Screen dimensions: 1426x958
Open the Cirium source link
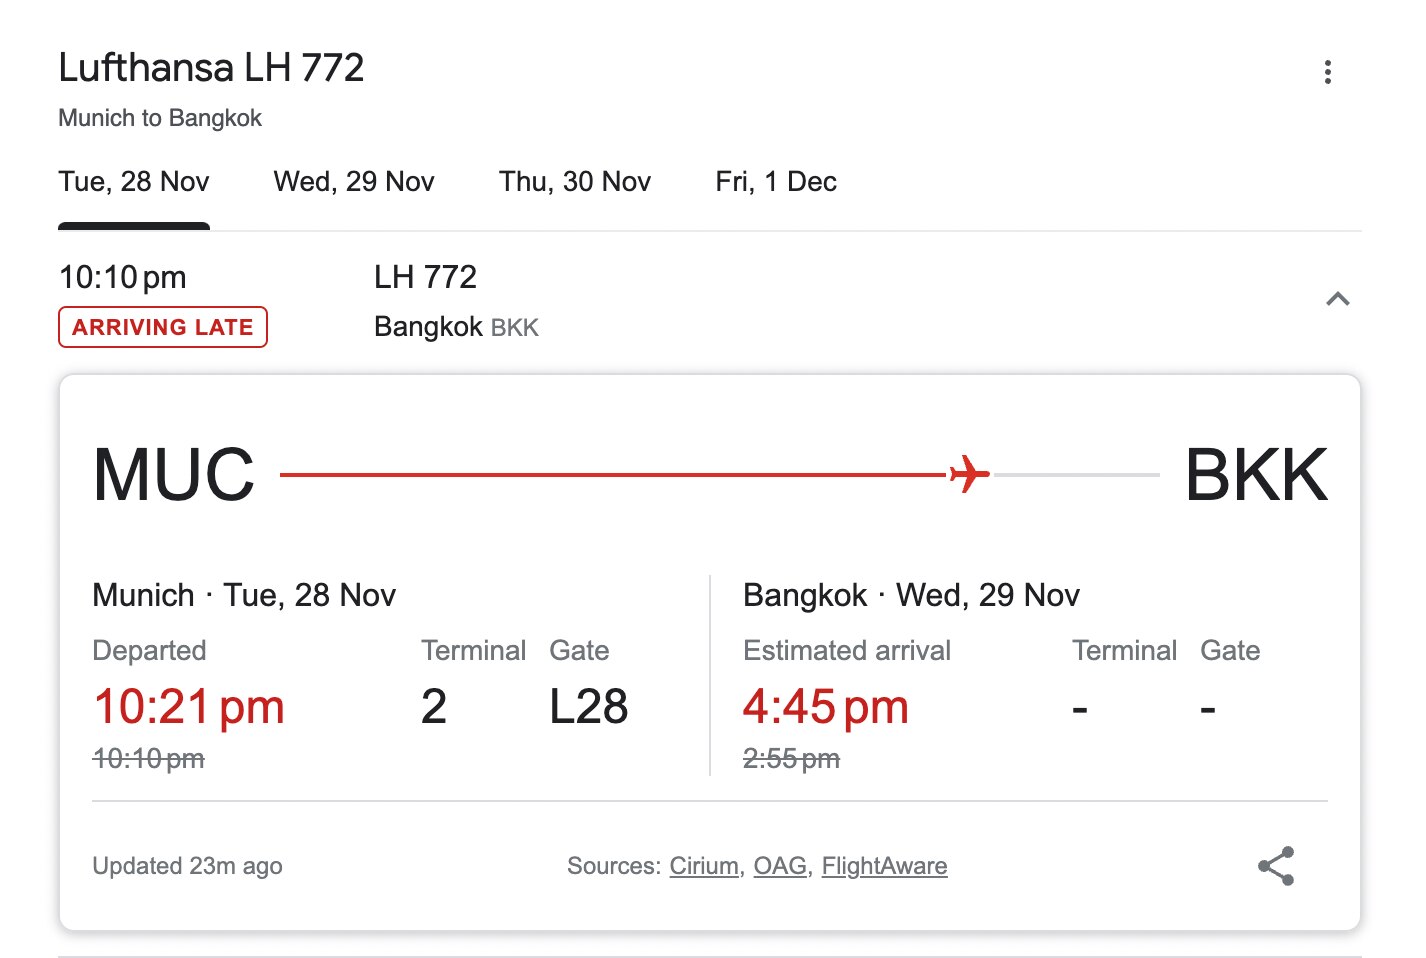pyautogui.click(x=704, y=866)
